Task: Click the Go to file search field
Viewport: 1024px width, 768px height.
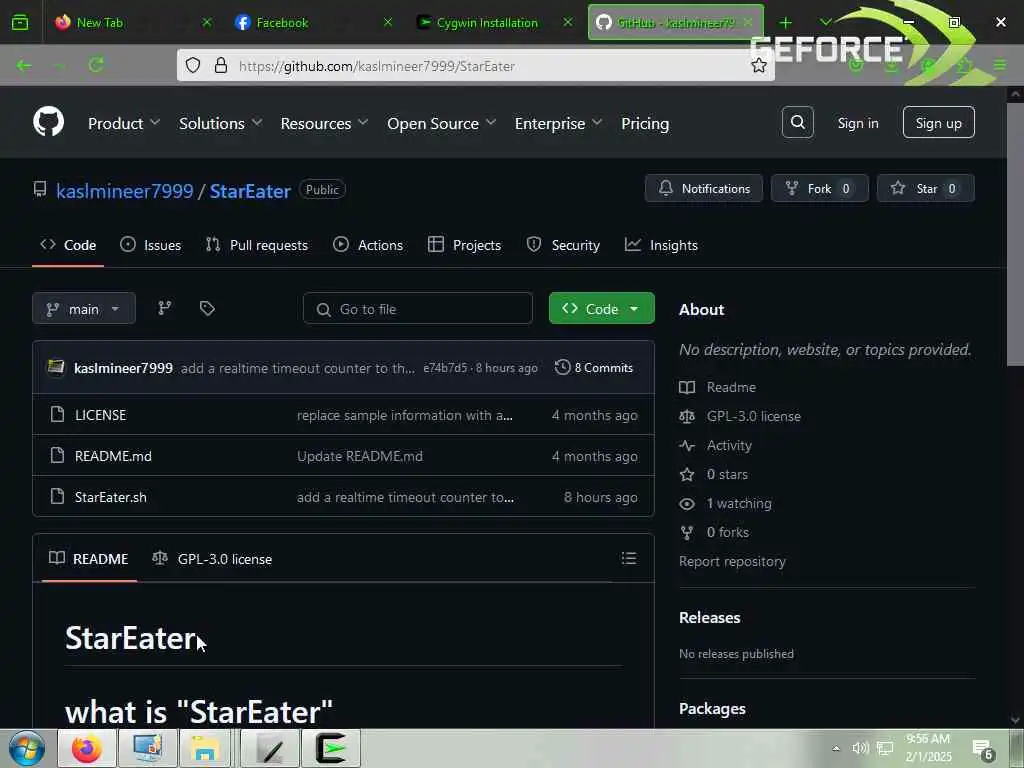Action: coord(418,308)
